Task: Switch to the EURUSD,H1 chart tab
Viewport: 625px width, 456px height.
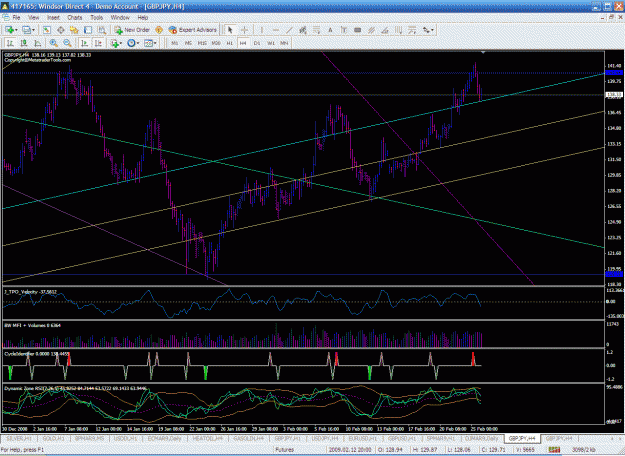Action: pos(363,438)
